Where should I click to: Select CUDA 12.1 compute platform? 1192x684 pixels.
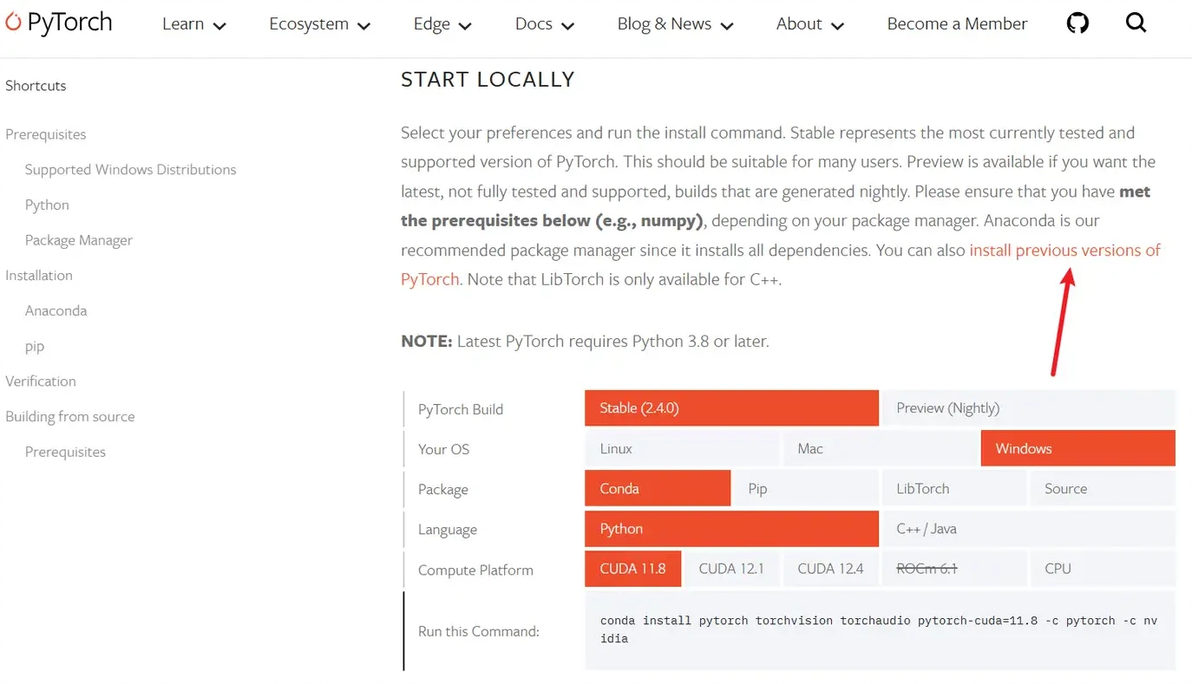click(x=731, y=569)
